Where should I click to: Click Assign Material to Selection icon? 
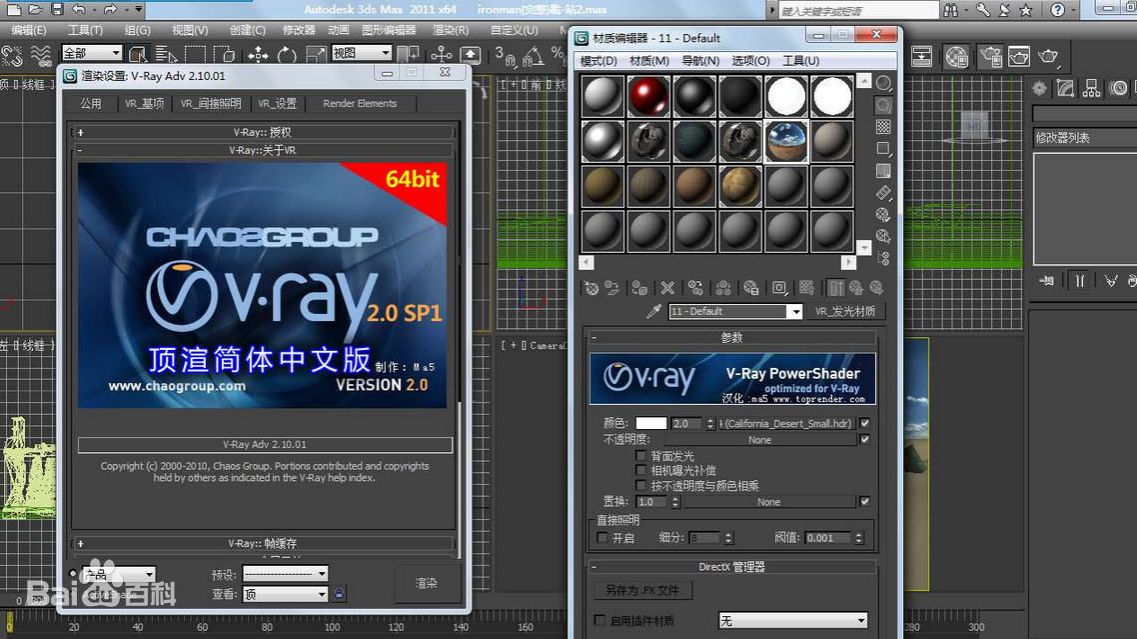(x=639, y=289)
